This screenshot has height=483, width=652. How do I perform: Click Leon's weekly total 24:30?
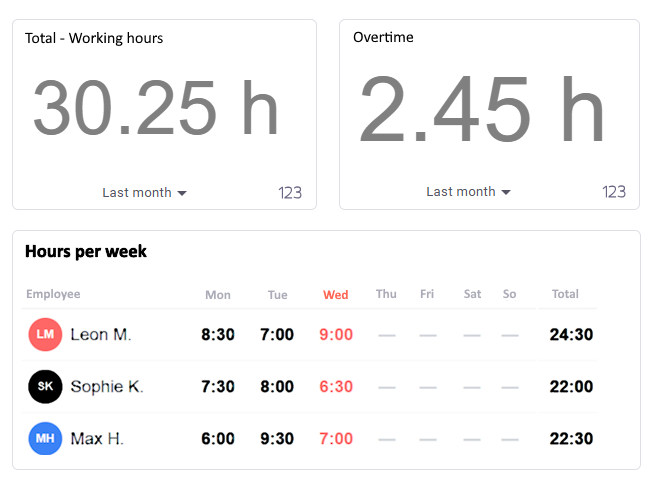click(x=571, y=335)
